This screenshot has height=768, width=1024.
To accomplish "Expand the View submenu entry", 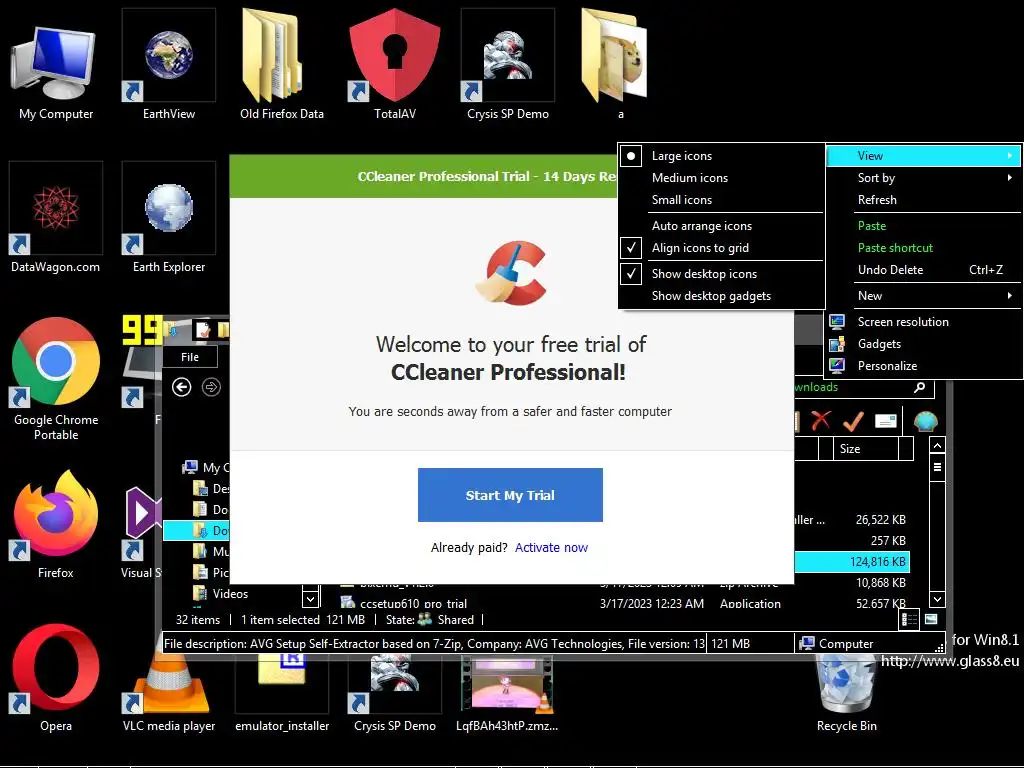I will tap(923, 156).
